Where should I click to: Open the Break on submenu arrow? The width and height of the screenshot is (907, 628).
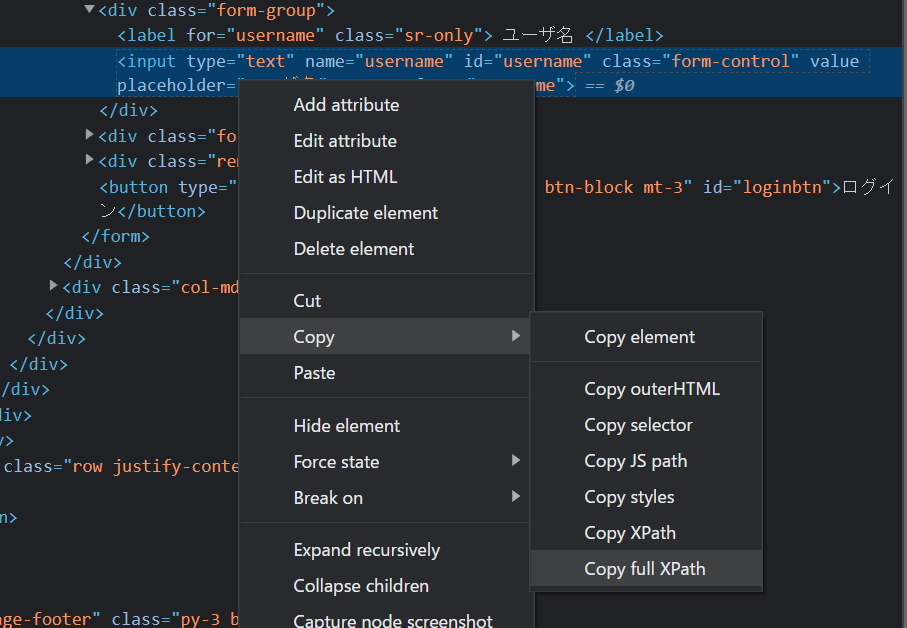[x=516, y=497]
